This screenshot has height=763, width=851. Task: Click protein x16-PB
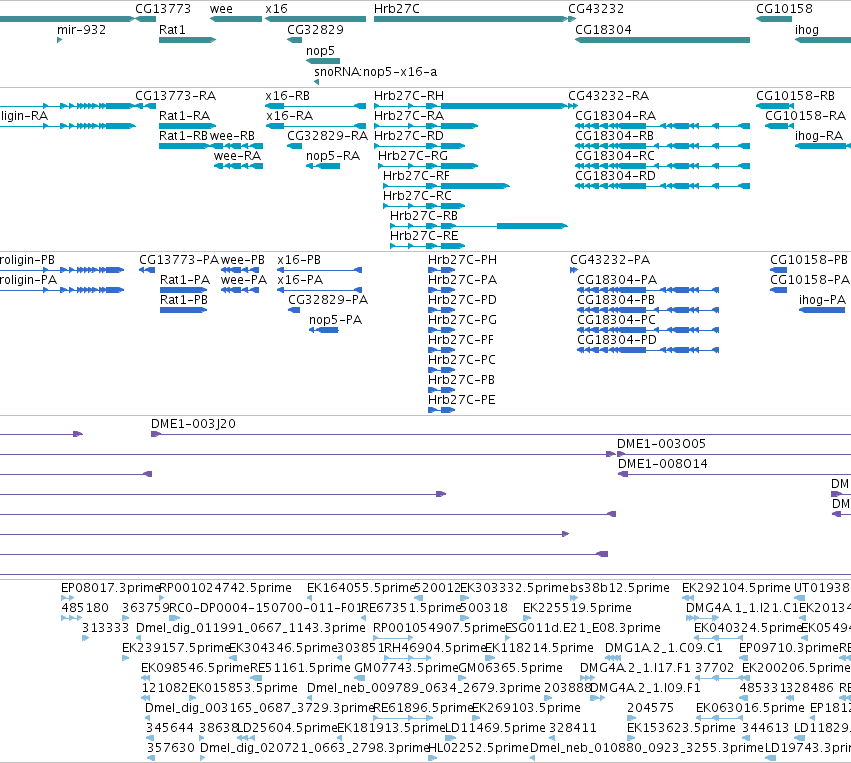coord(299,260)
